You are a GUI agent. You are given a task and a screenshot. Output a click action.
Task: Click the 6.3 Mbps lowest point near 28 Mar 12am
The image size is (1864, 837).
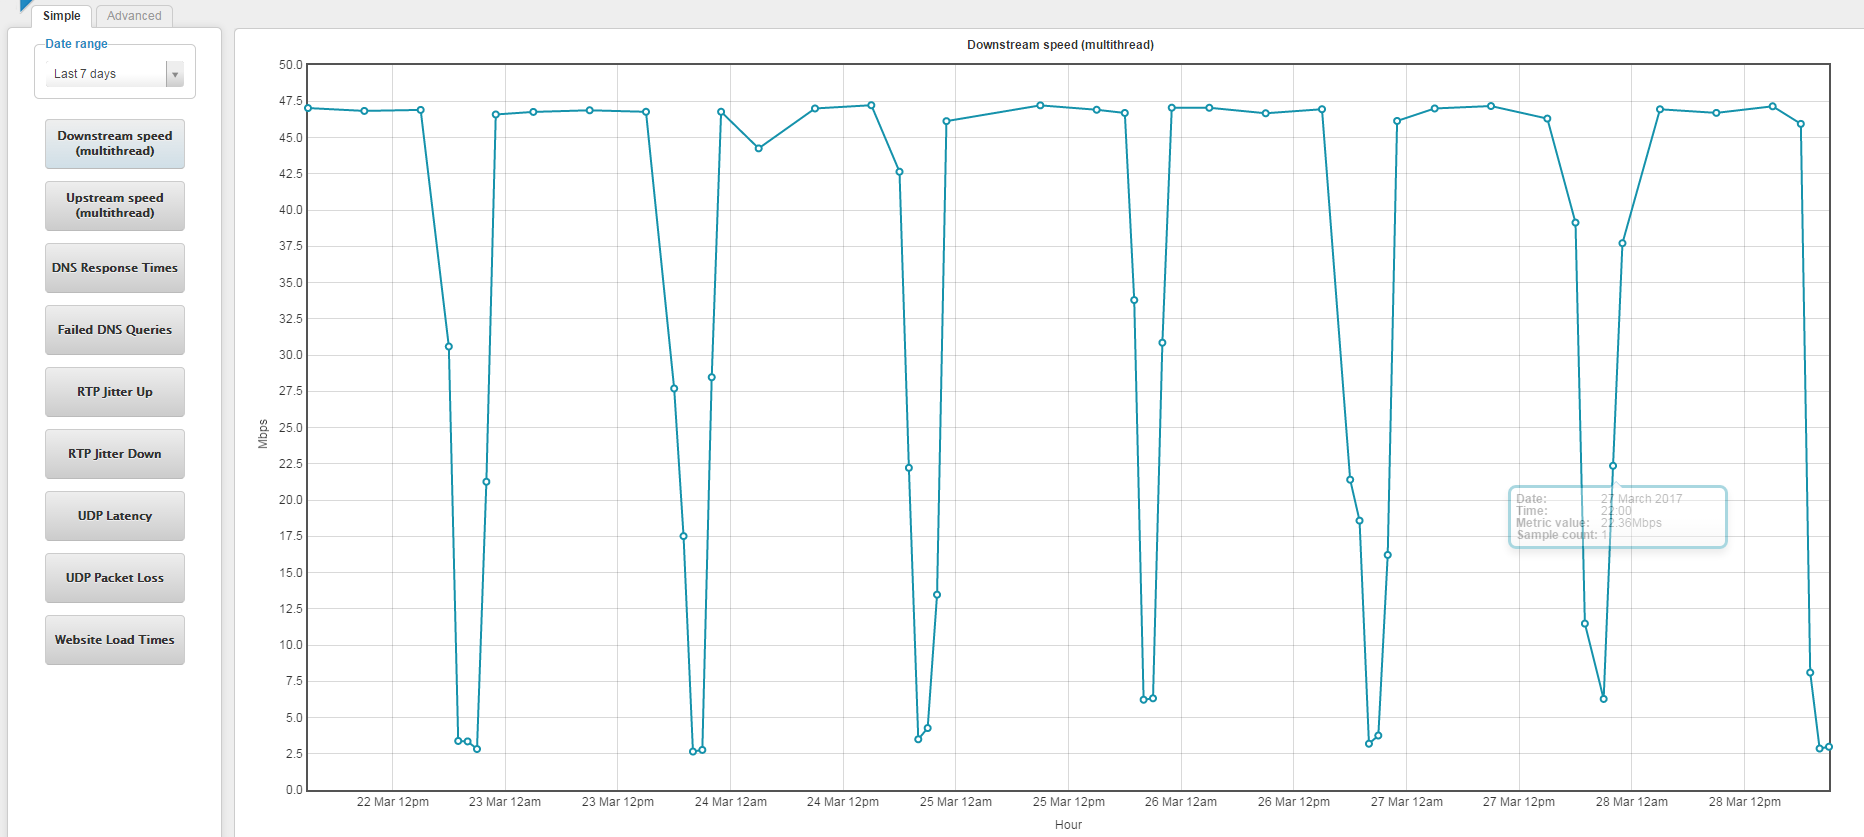[1604, 699]
